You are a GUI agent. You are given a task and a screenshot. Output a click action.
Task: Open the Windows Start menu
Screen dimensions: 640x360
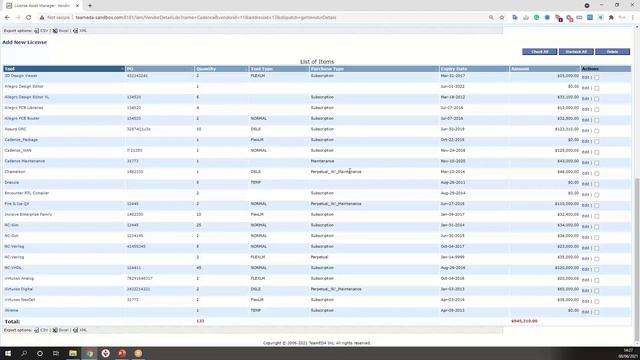pyautogui.click(x=8, y=353)
